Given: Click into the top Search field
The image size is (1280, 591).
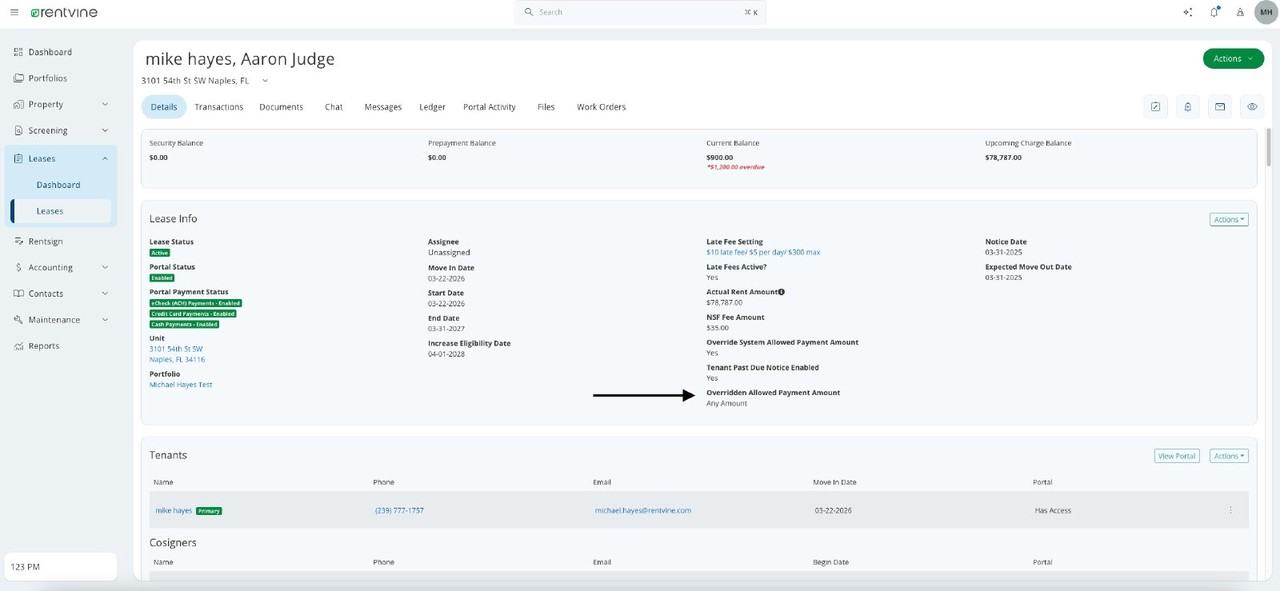Looking at the screenshot, I should [x=640, y=12].
